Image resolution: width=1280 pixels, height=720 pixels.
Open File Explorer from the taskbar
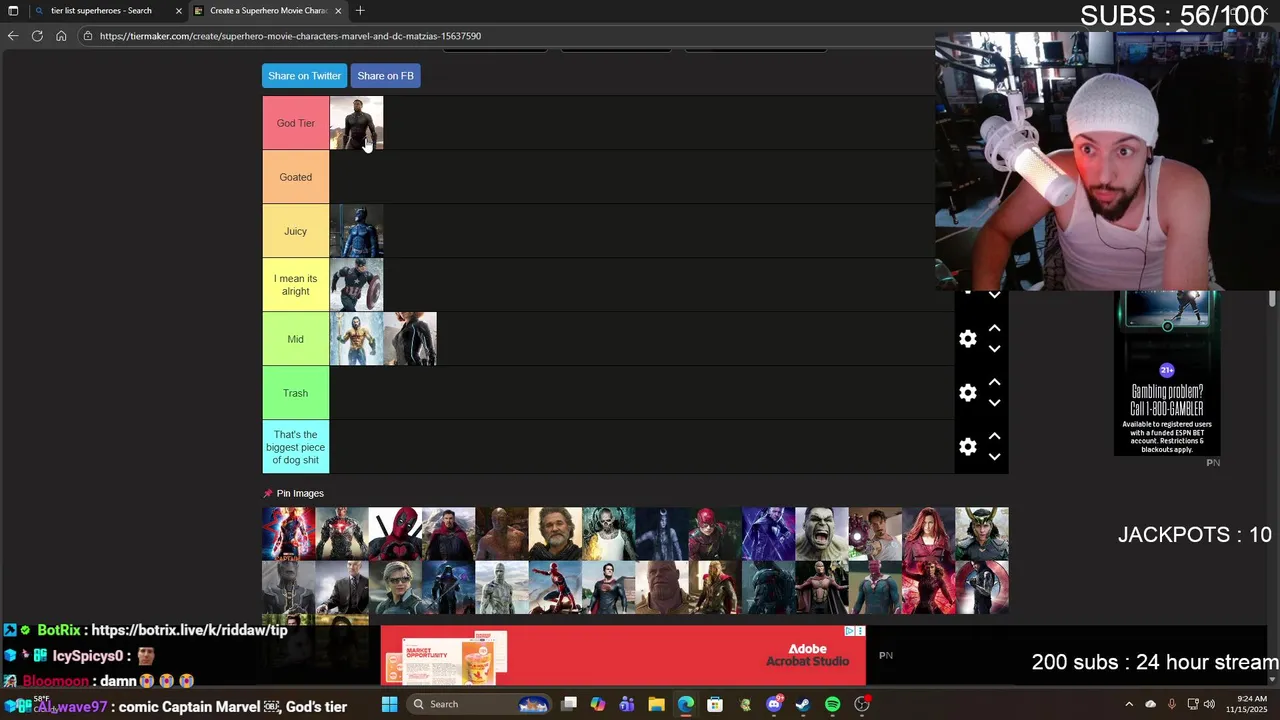656,704
